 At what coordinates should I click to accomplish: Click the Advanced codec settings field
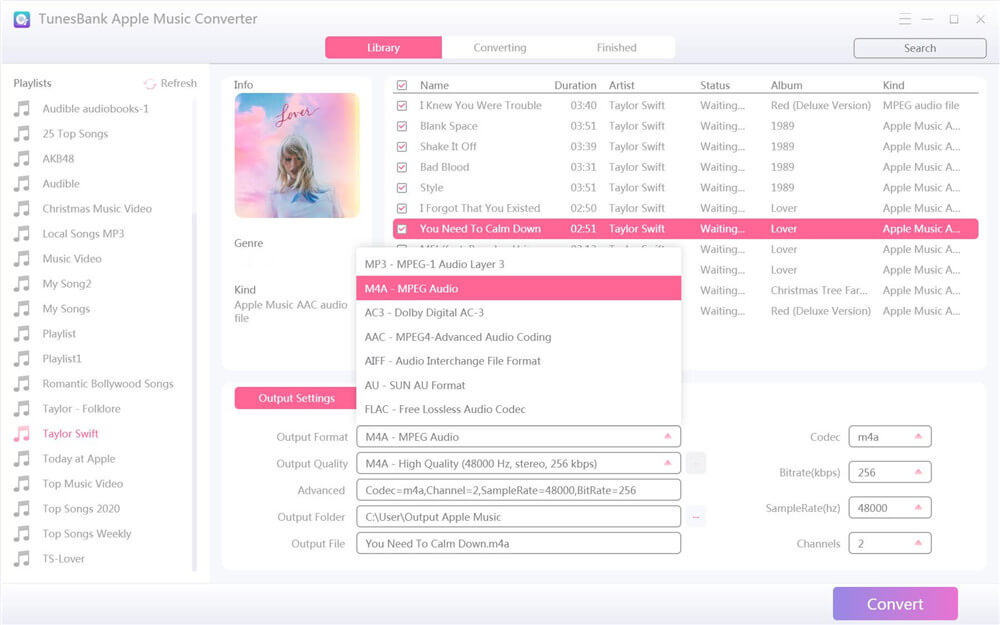[518, 490]
